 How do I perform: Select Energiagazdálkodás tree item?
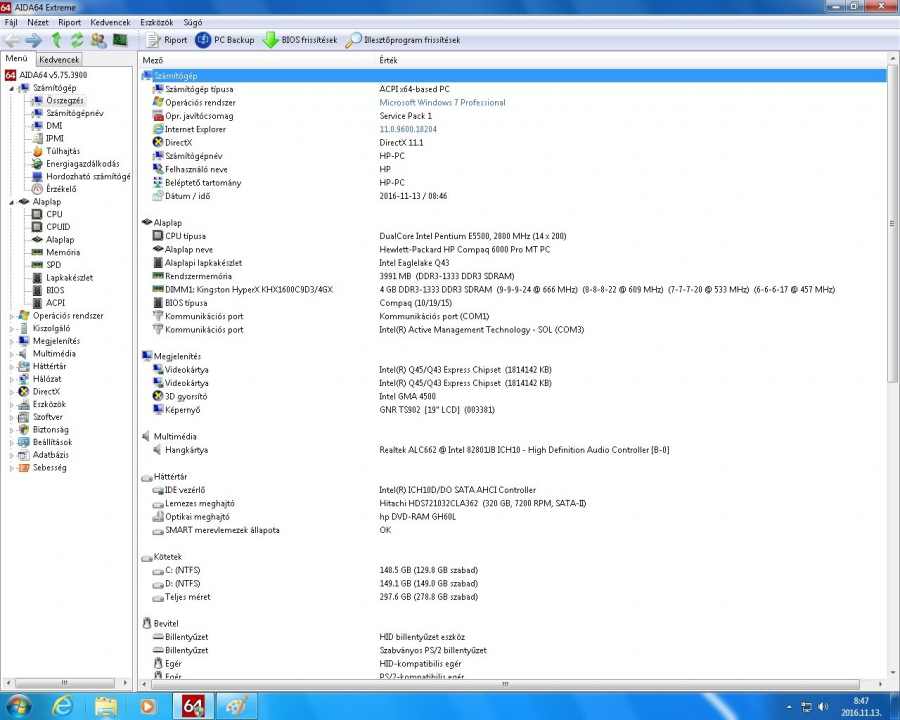coord(83,164)
